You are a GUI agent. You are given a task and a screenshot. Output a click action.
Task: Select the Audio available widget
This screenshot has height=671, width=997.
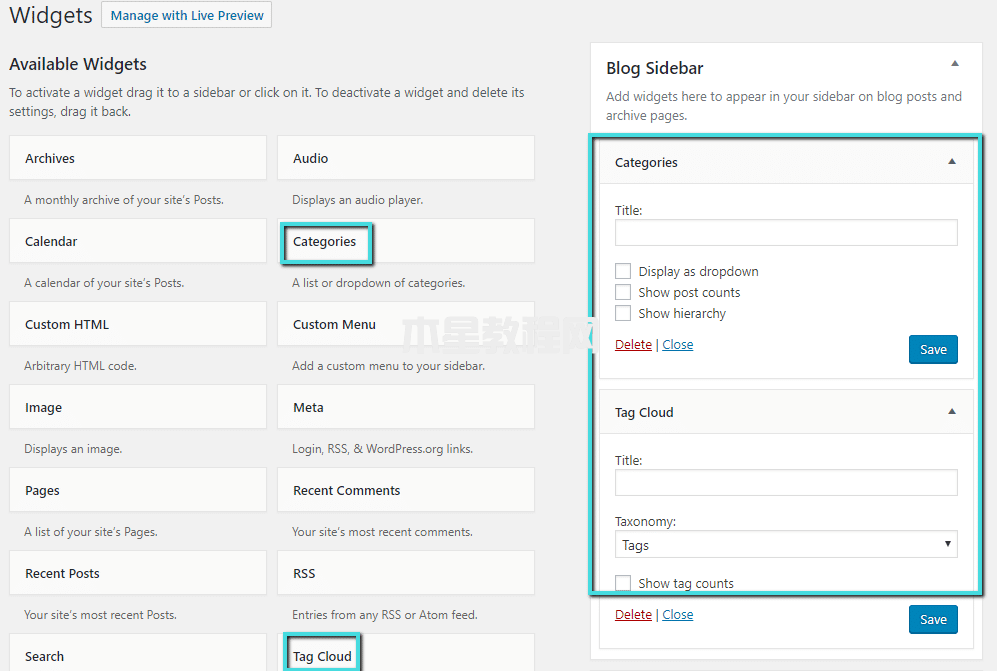point(406,158)
